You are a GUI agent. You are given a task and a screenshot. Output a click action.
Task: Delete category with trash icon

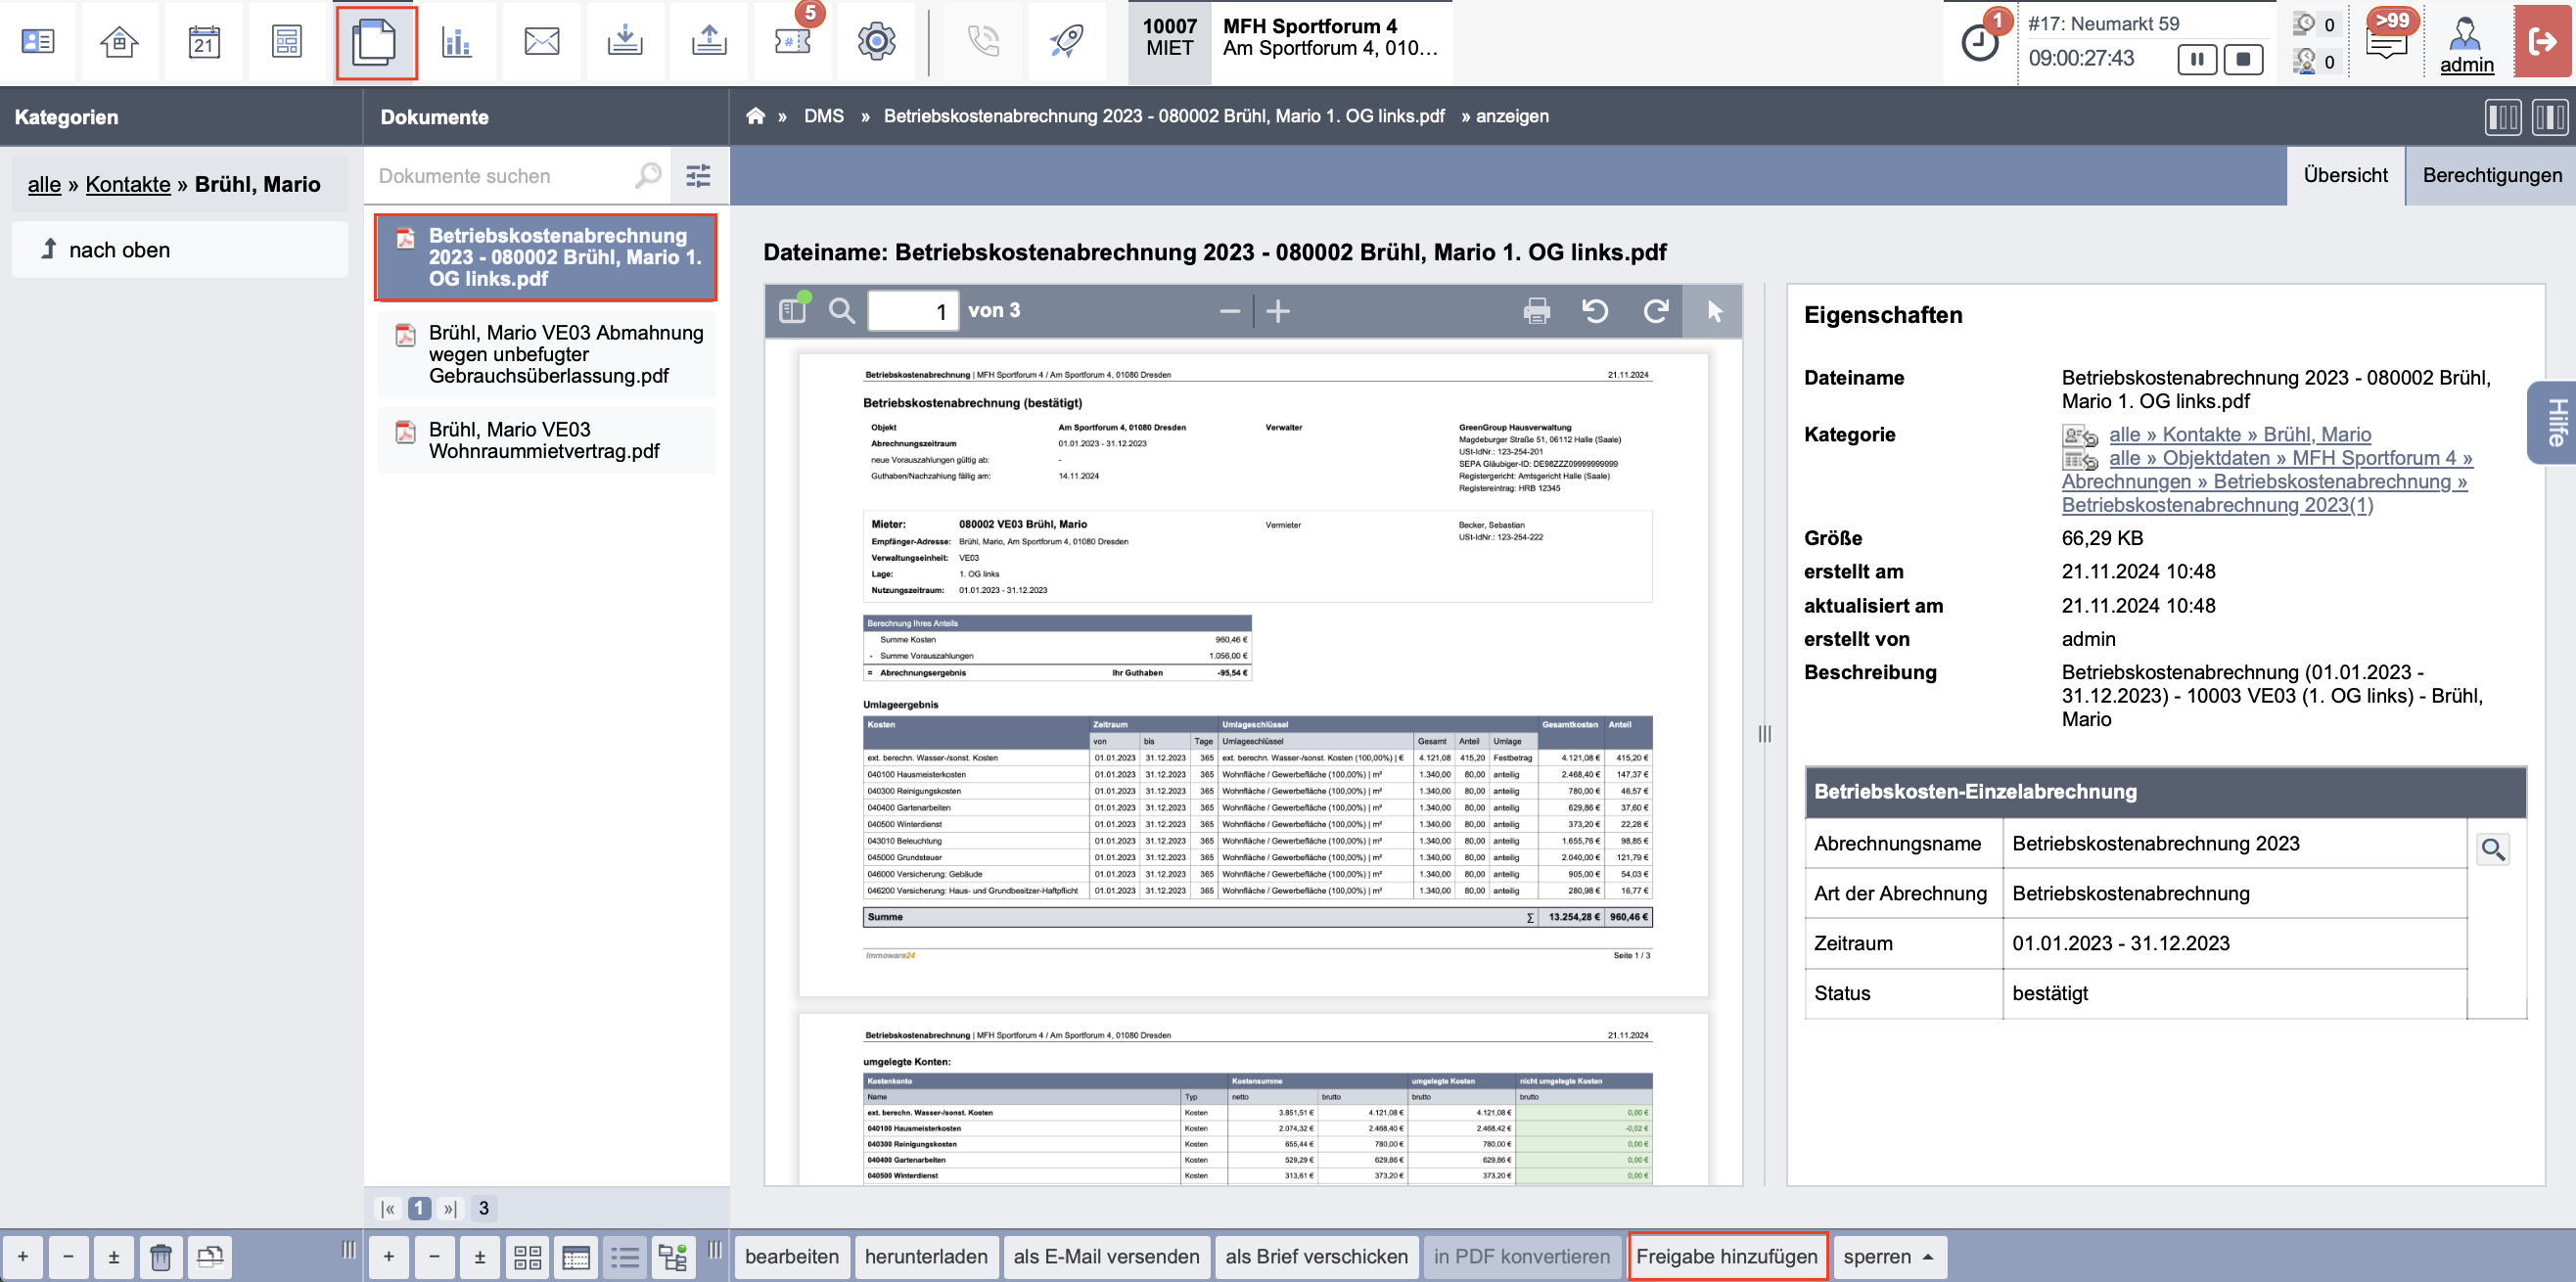click(x=160, y=1257)
